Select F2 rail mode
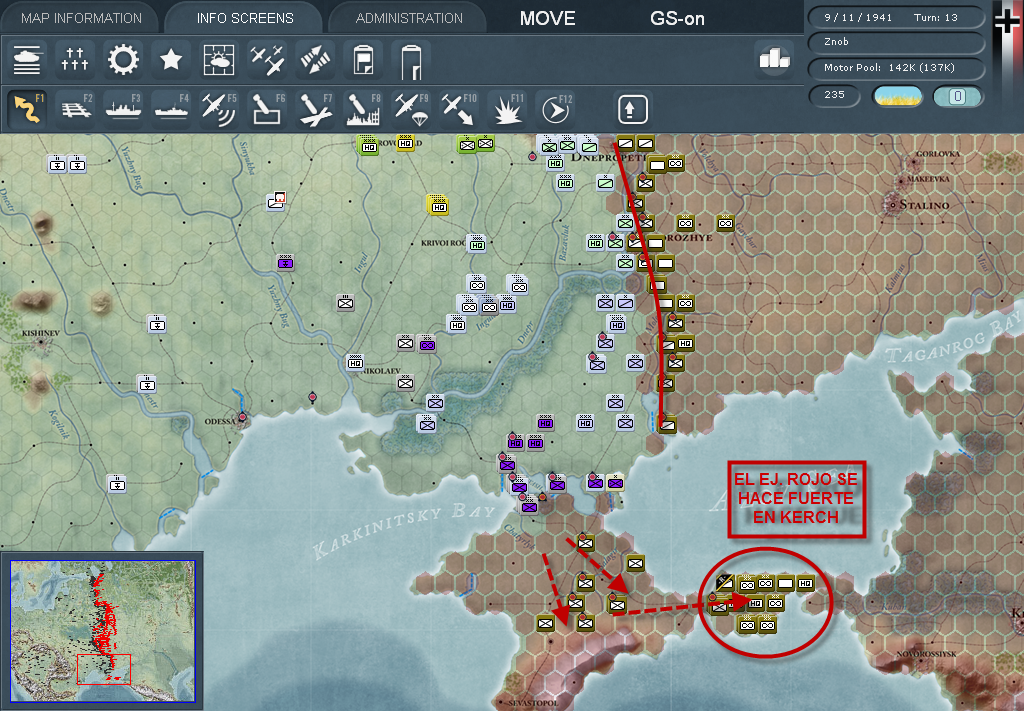 [x=76, y=108]
